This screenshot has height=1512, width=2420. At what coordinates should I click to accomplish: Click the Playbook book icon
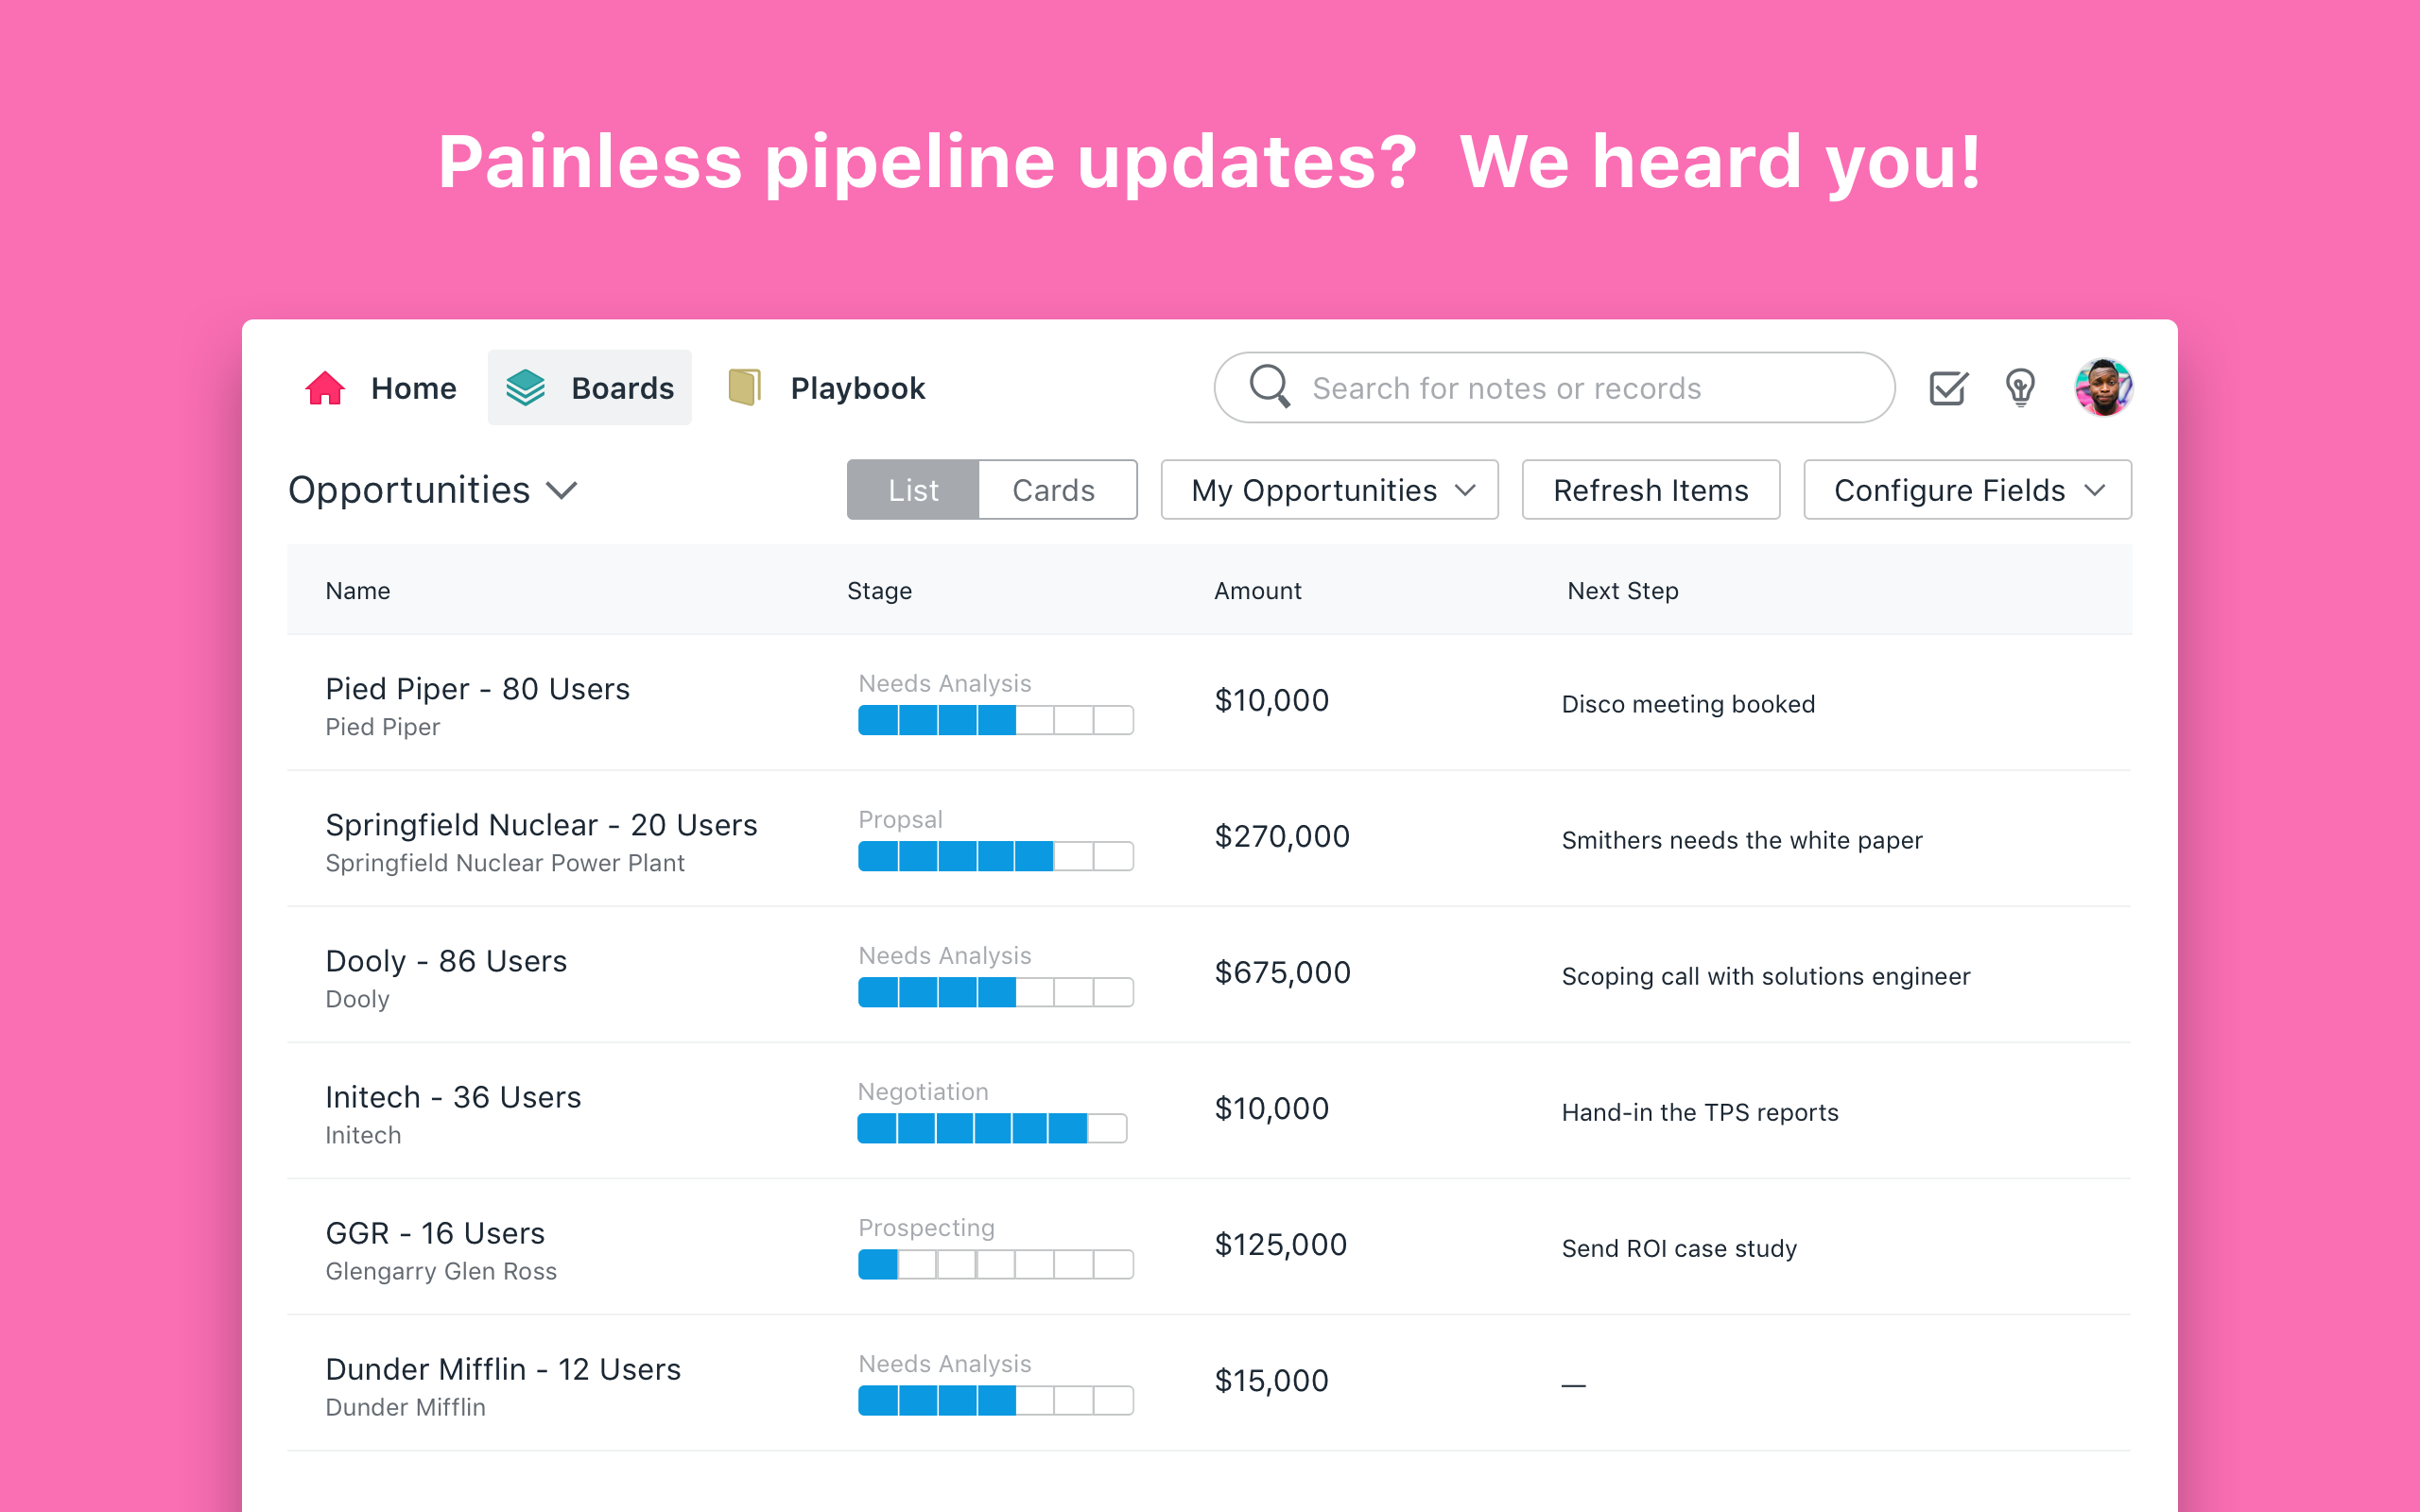744,388
